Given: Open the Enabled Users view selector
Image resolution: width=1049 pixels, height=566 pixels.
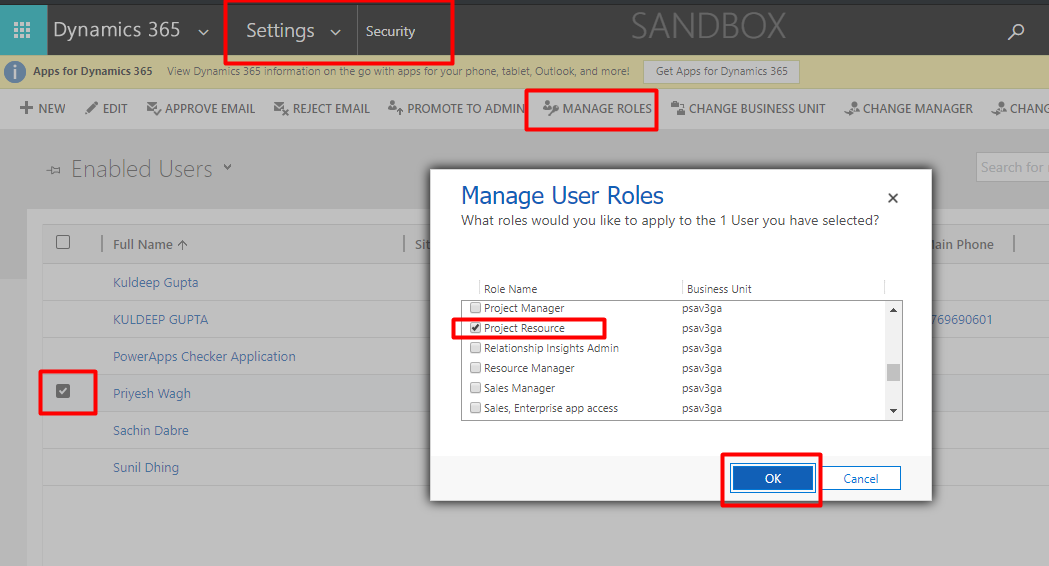Looking at the screenshot, I should tap(227, 168).
